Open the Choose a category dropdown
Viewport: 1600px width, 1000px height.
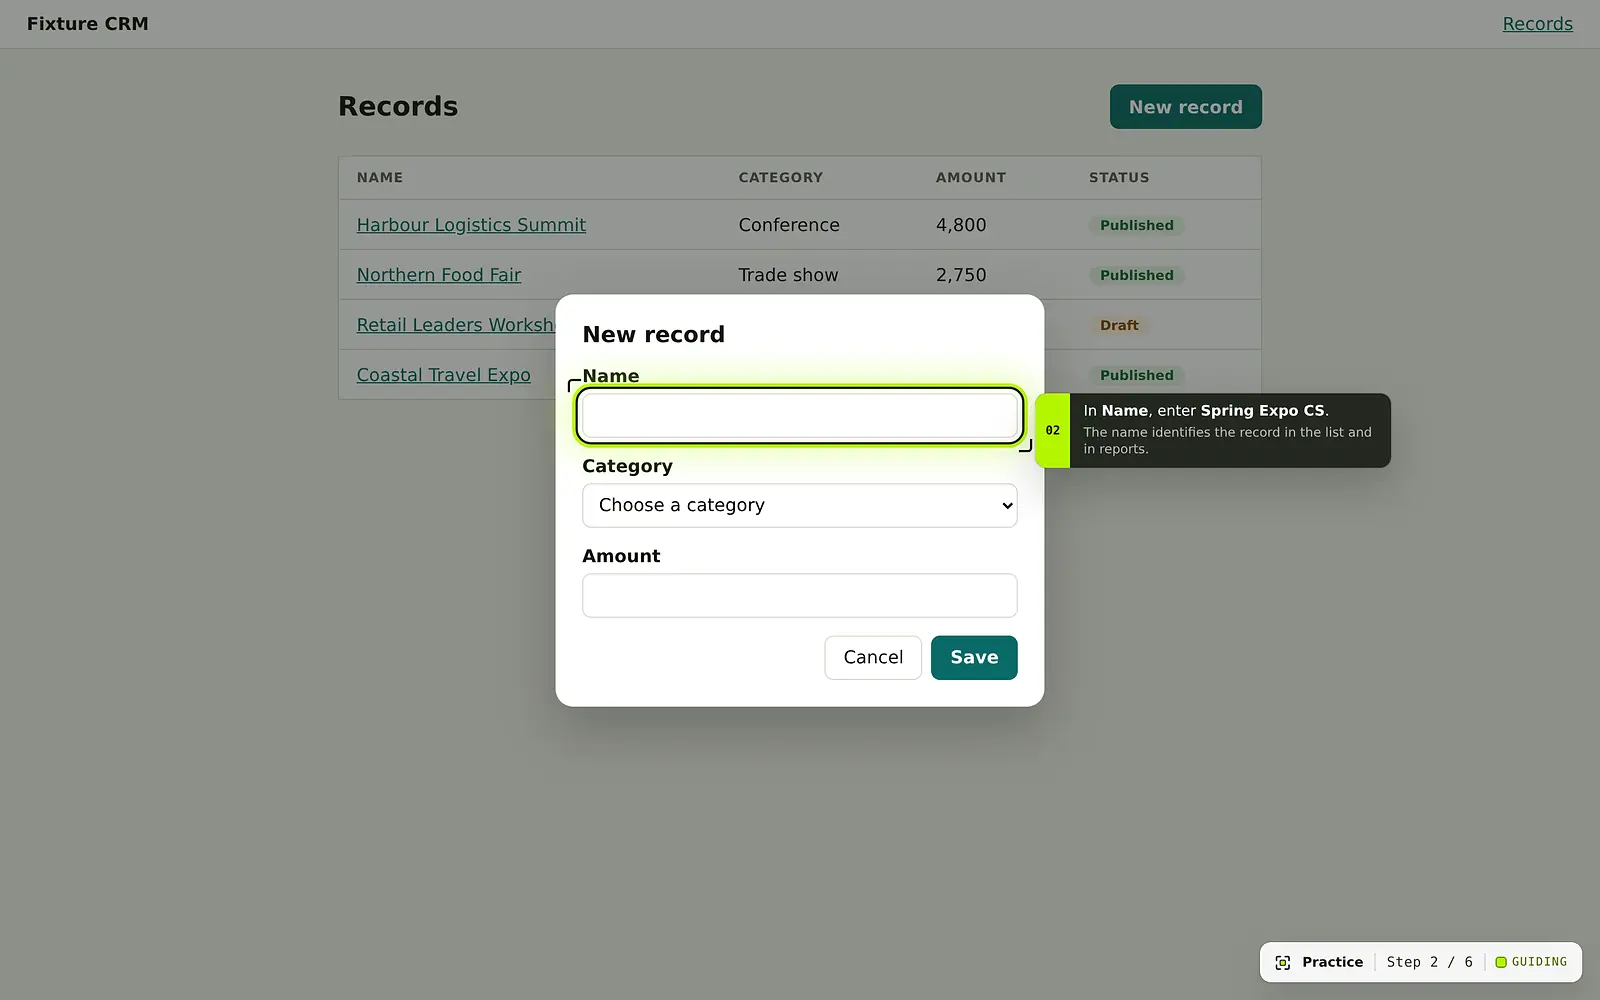point(800,506)
